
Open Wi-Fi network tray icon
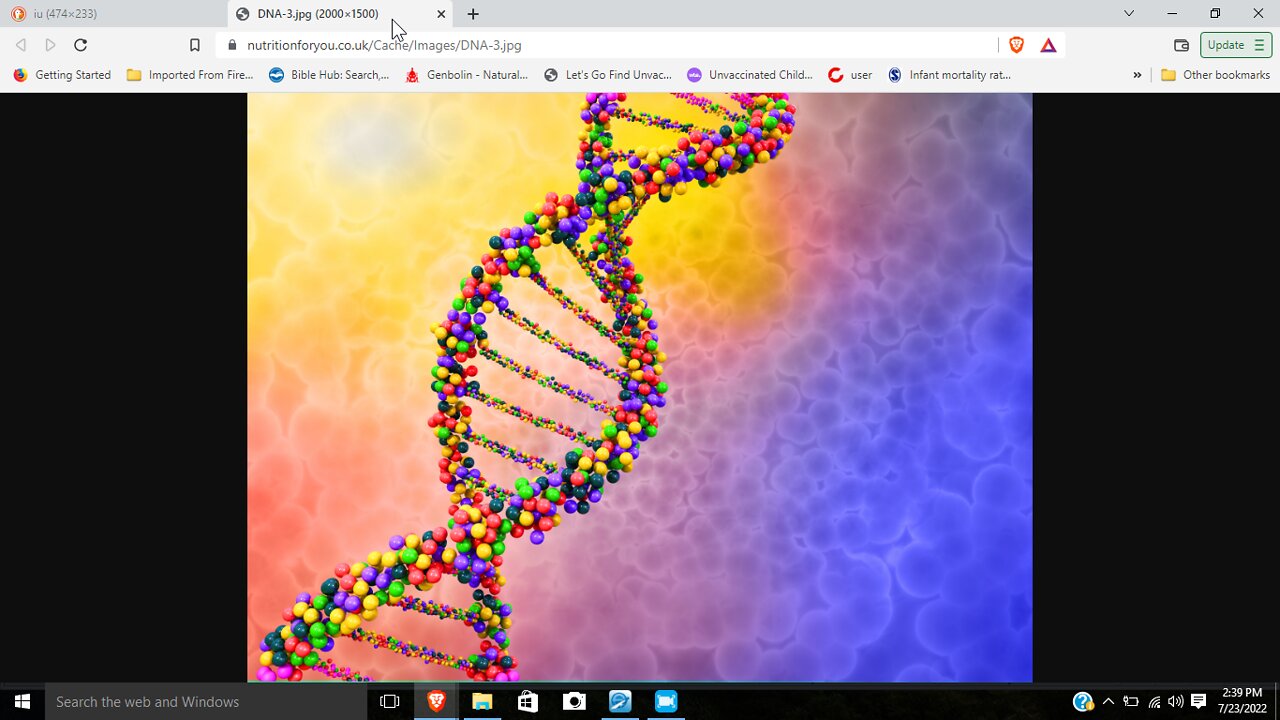click(x=1154, y=702)
